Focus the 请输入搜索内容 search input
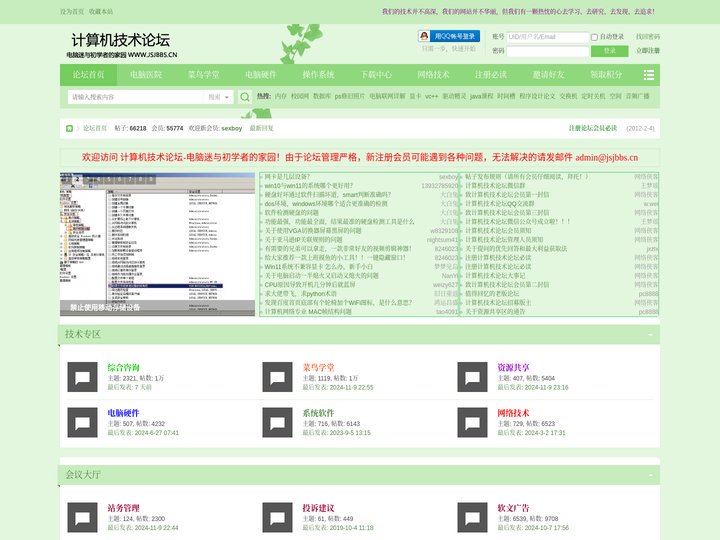This screenshot has width=720, height=540. (136, 97)
